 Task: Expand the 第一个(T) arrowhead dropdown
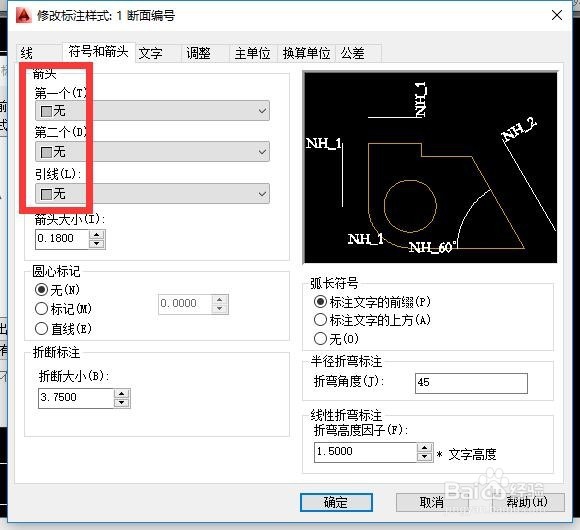tap(152, 111)
